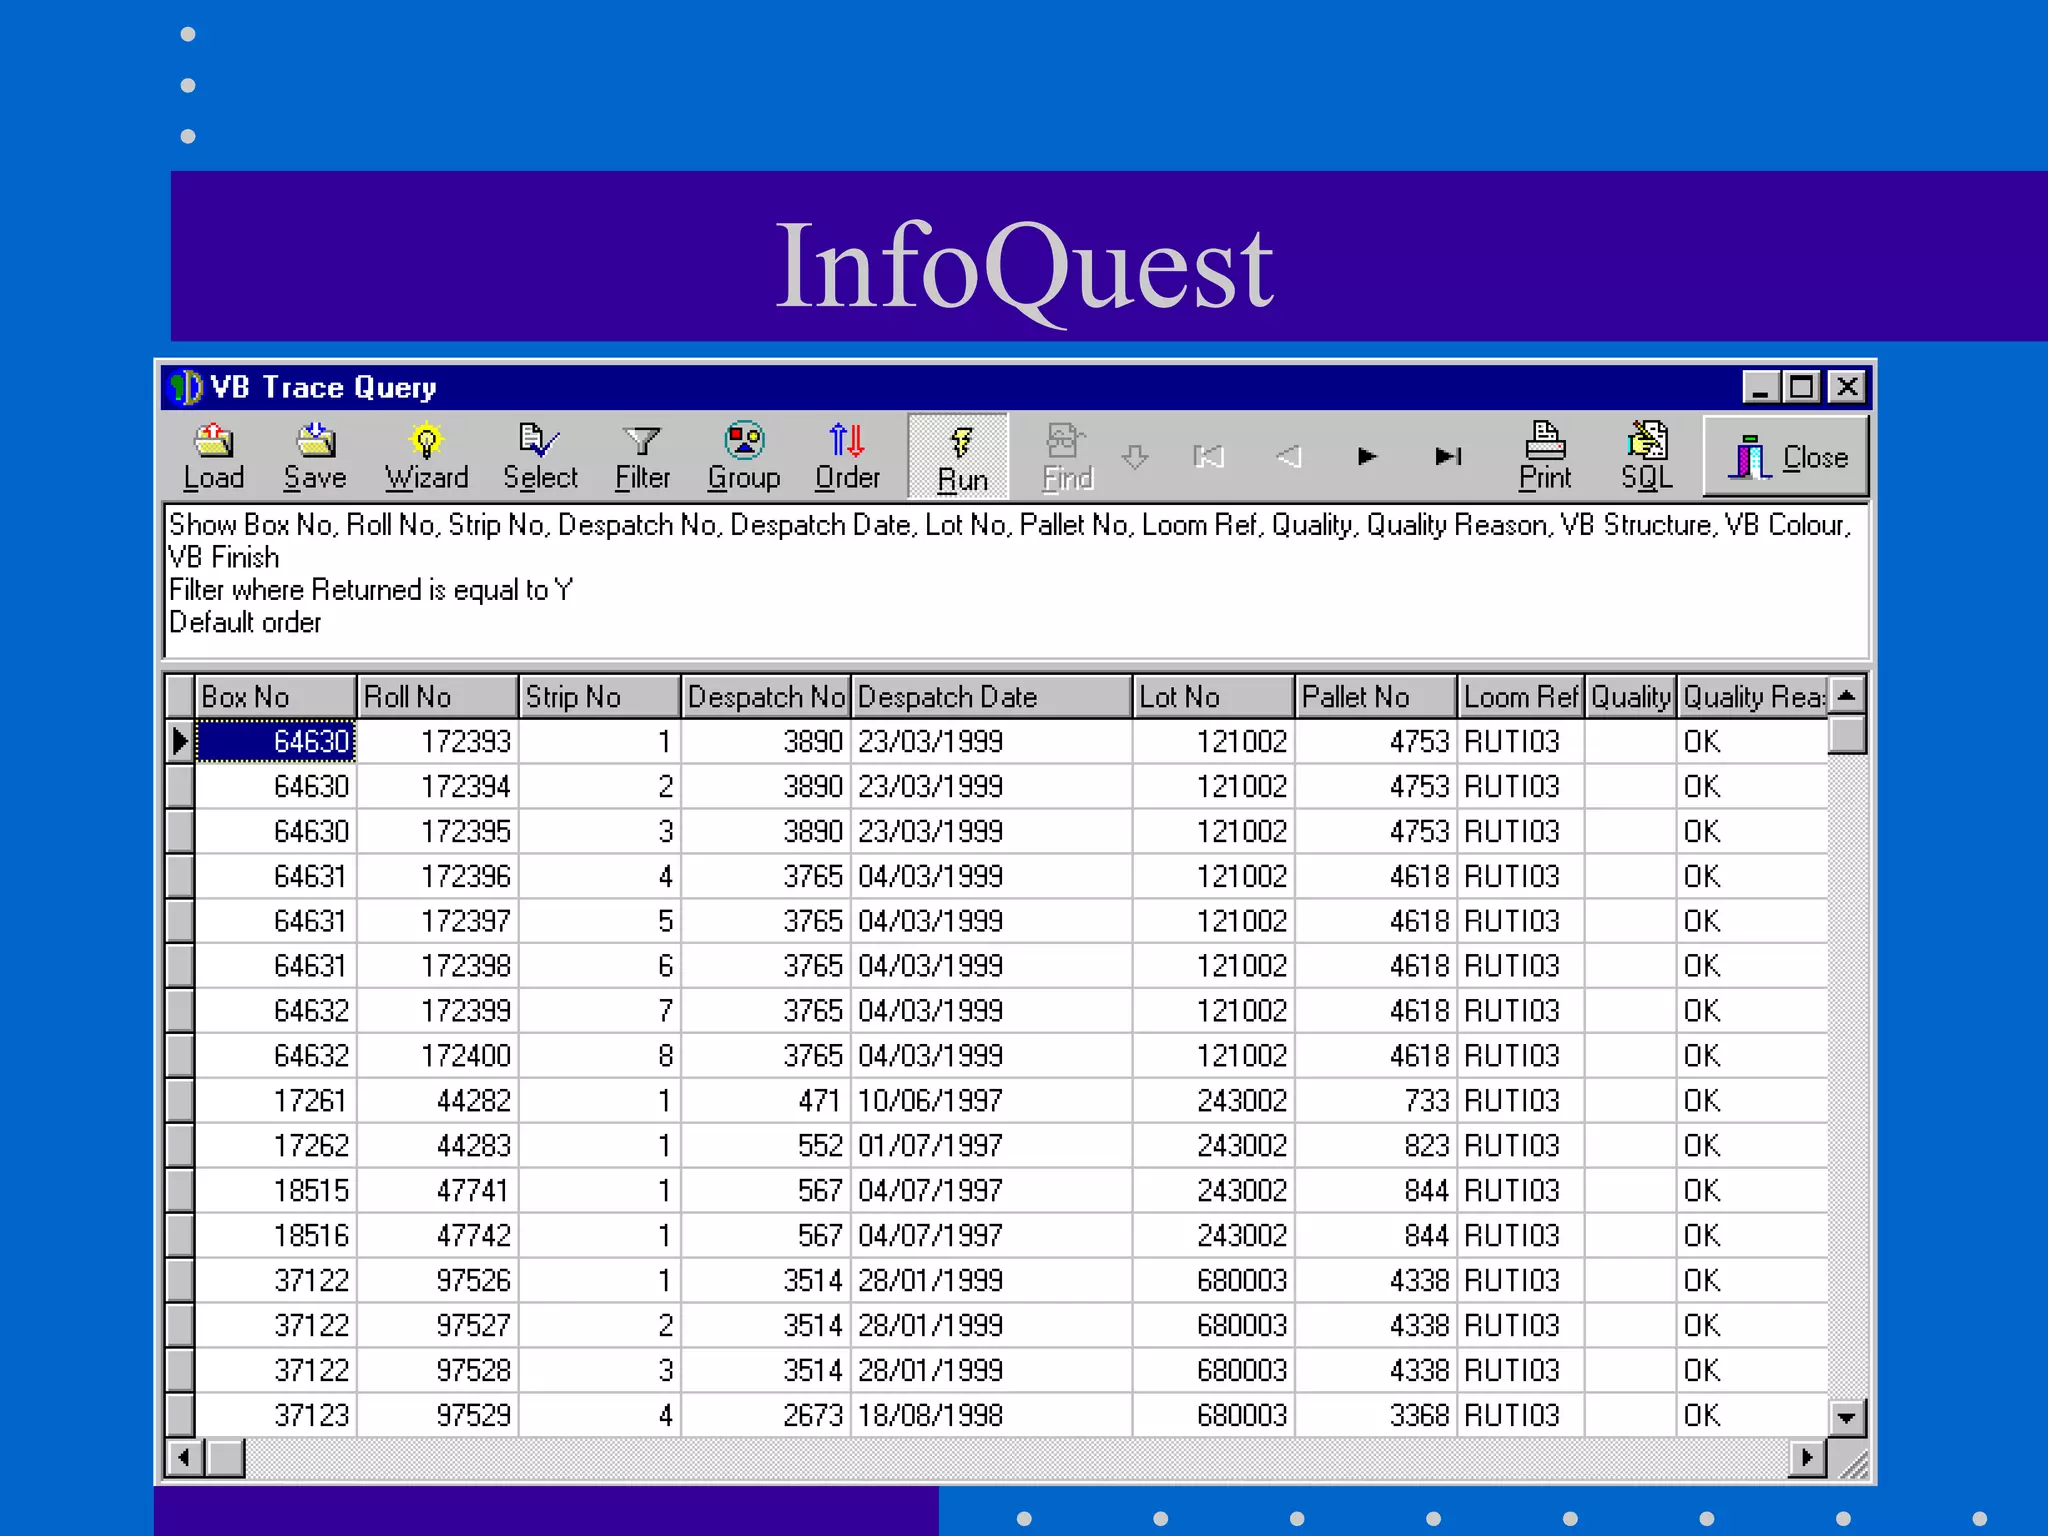Click the vertical scrollbar thumb

1847,734
